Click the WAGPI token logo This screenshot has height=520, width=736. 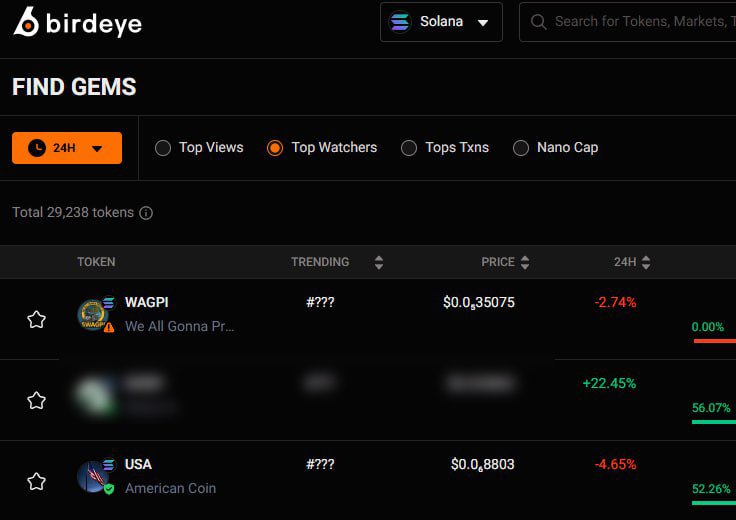tap(92, 315)
